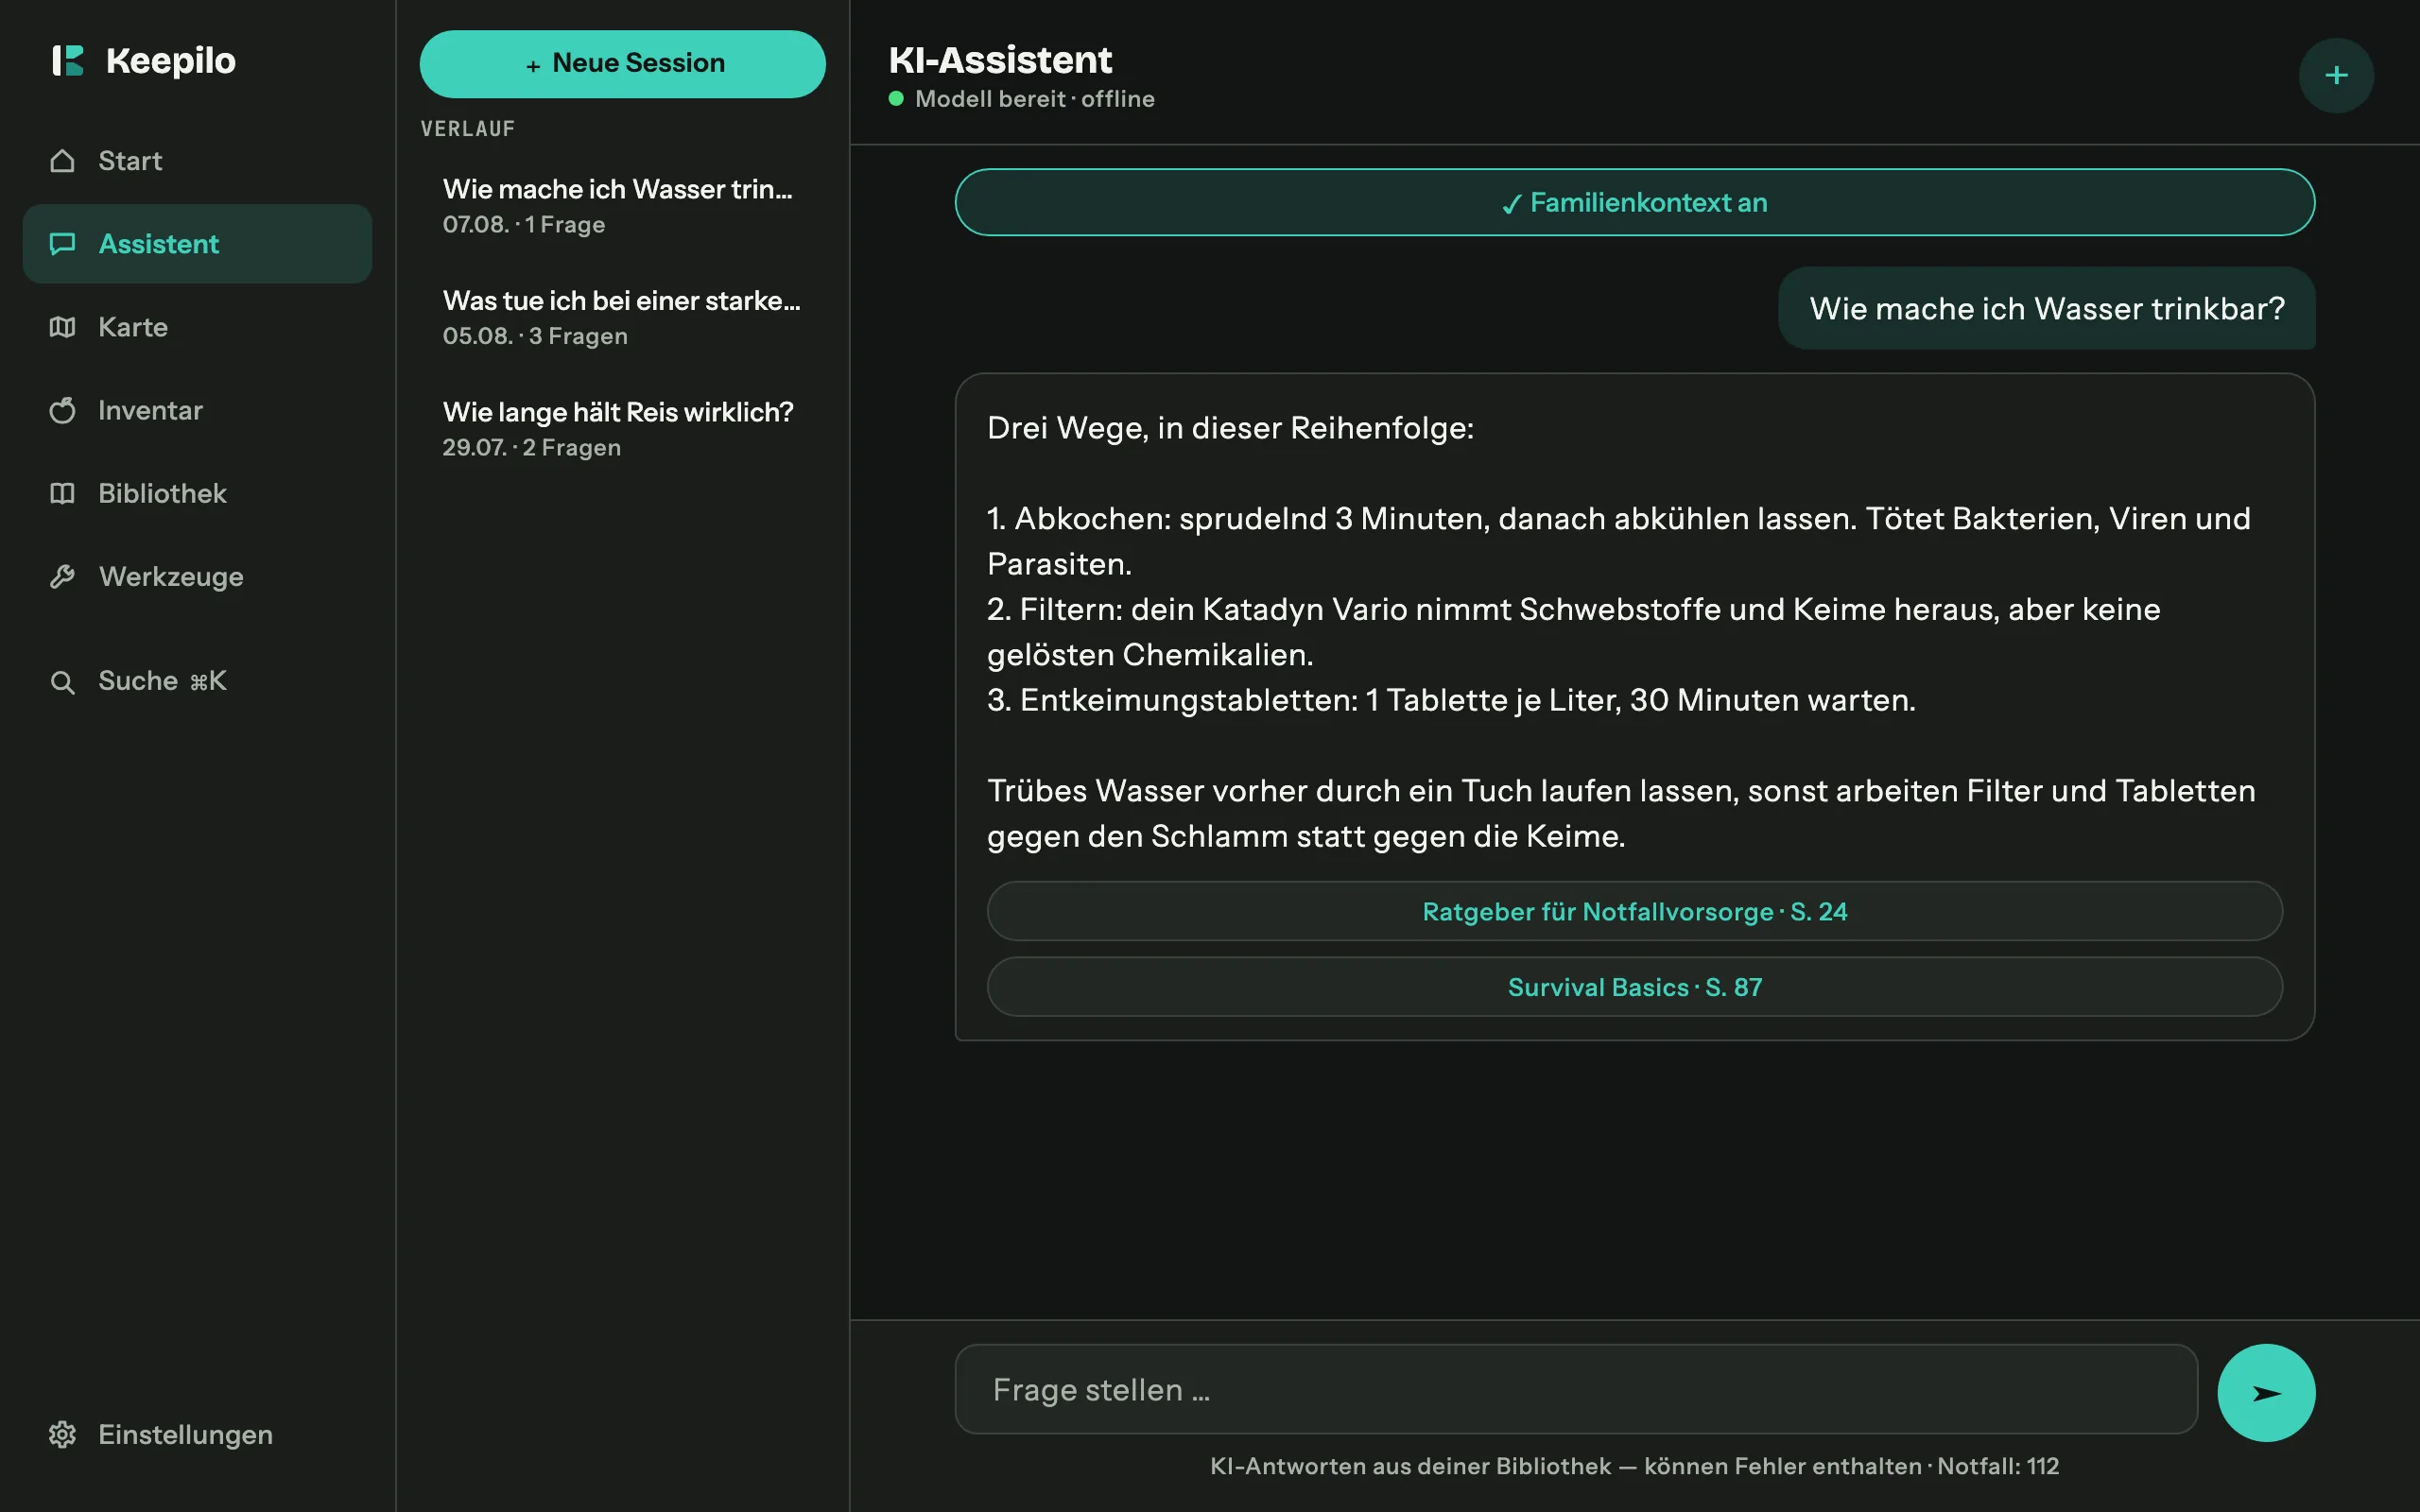
Task: Send the question with the arrow button
Action: (2266, 1392)
